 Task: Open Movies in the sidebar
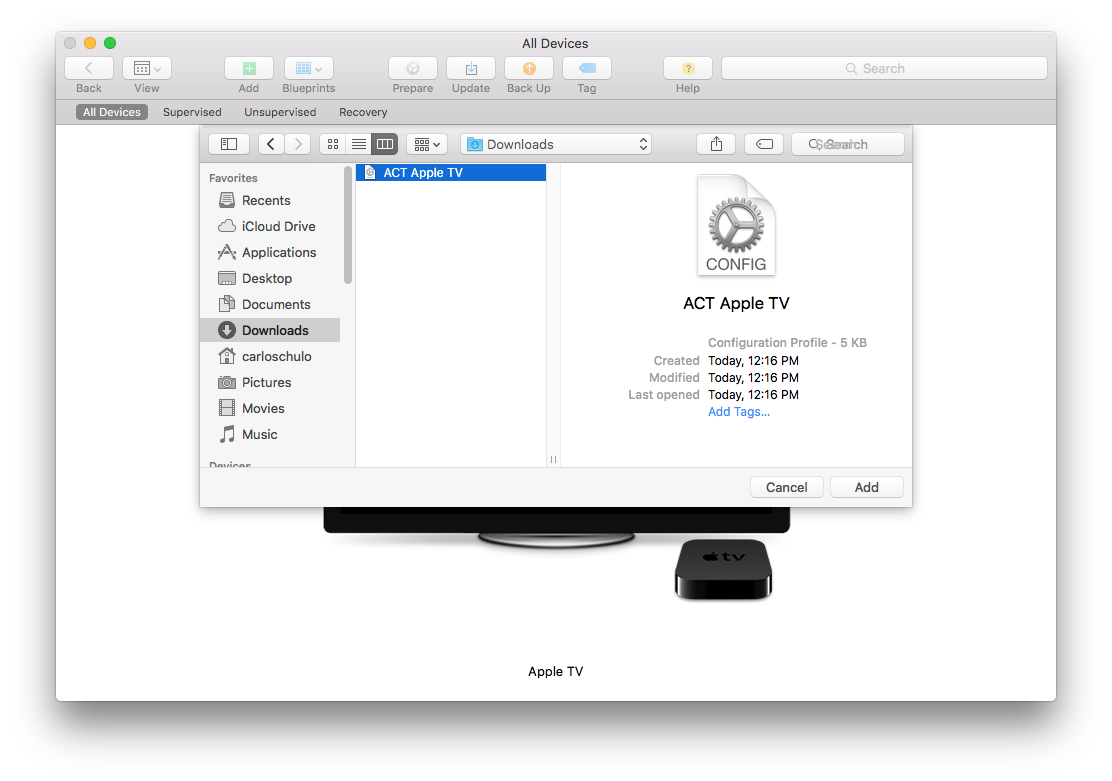click(x=270, y=409)
